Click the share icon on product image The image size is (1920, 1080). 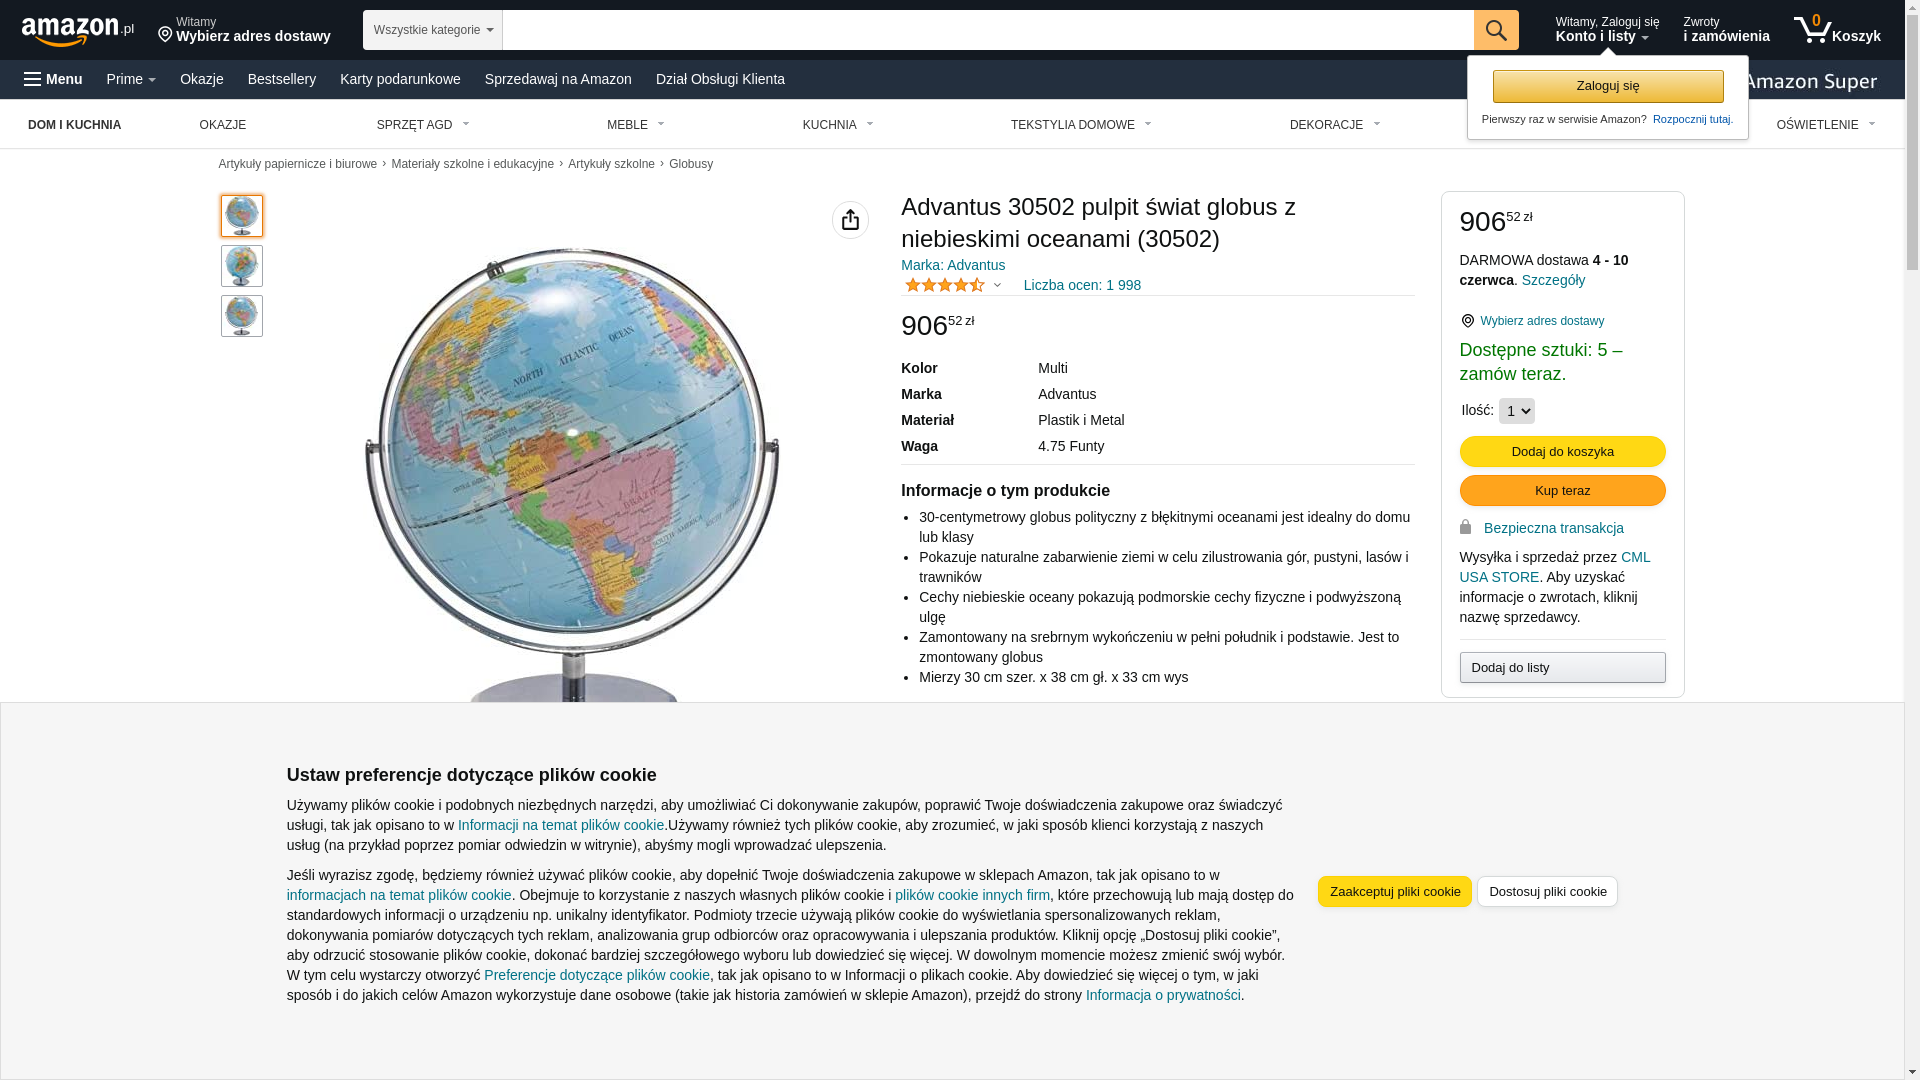850,220
